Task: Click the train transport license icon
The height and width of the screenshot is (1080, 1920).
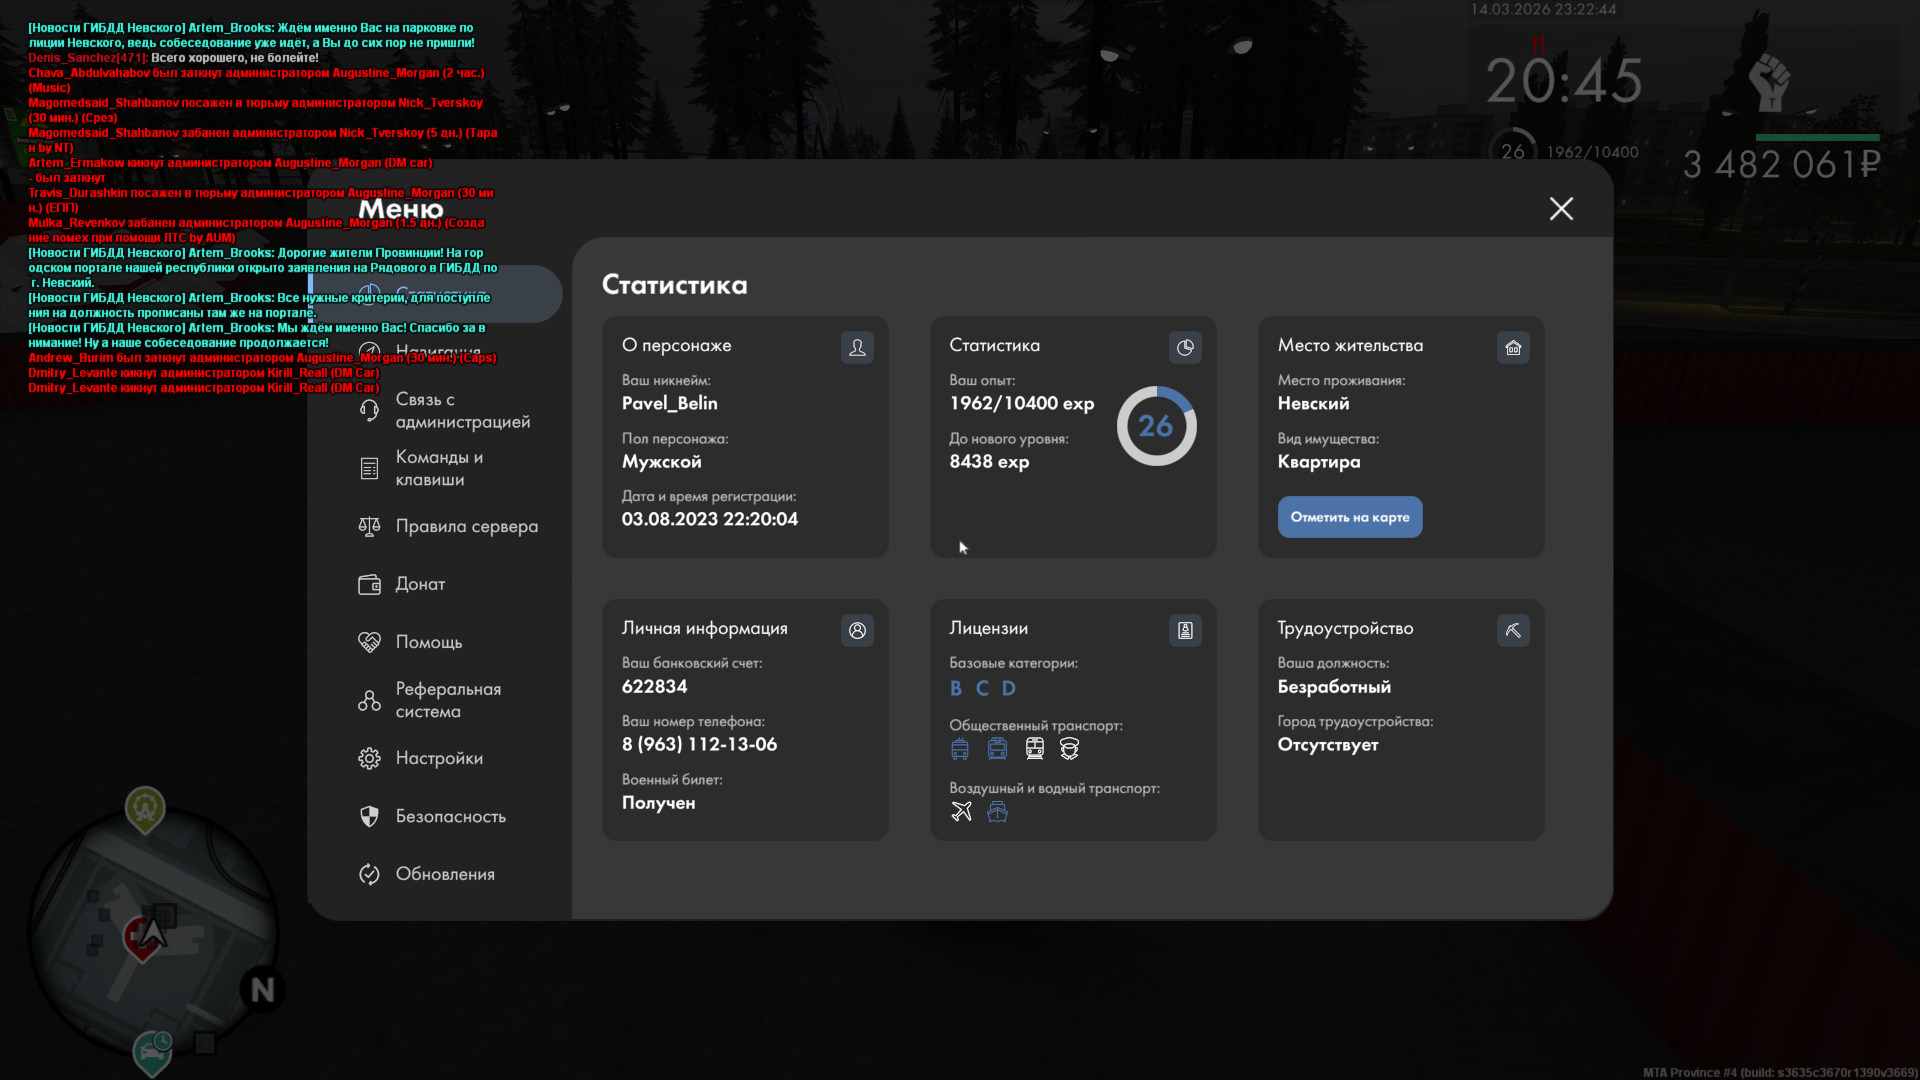Action: tap(1035, 749)
